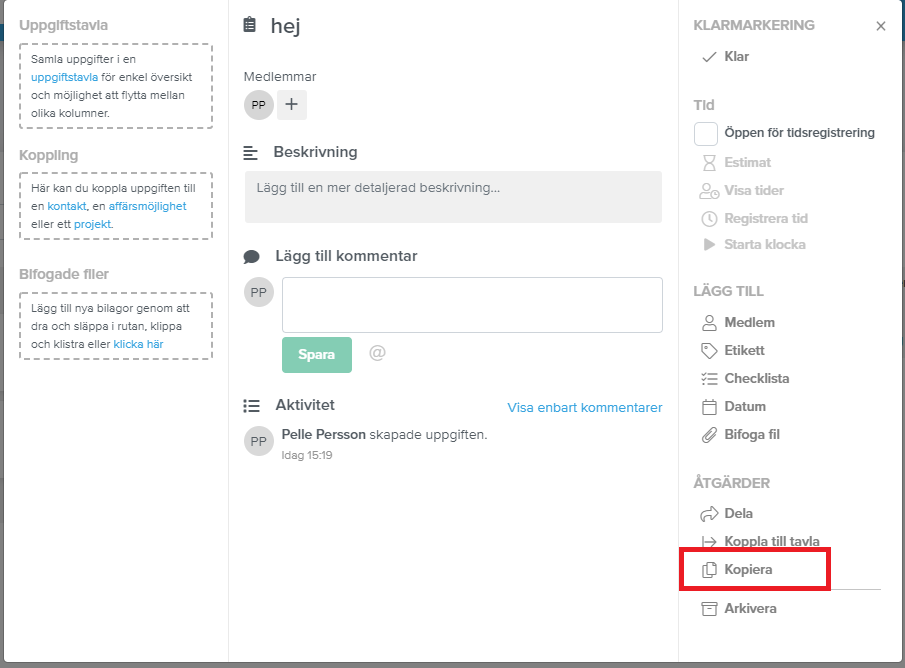Screen dimensions: 905x668
Task: Follow the uppgiftstavla link
Action: click(x=64, y=77)
